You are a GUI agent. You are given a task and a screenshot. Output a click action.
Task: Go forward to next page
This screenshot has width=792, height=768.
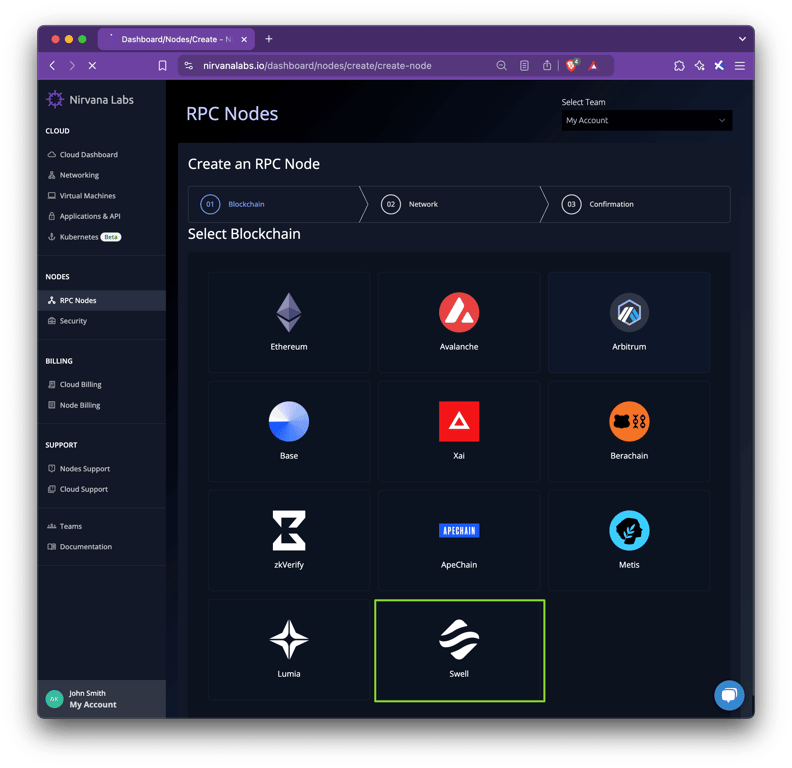pos(72,66)
